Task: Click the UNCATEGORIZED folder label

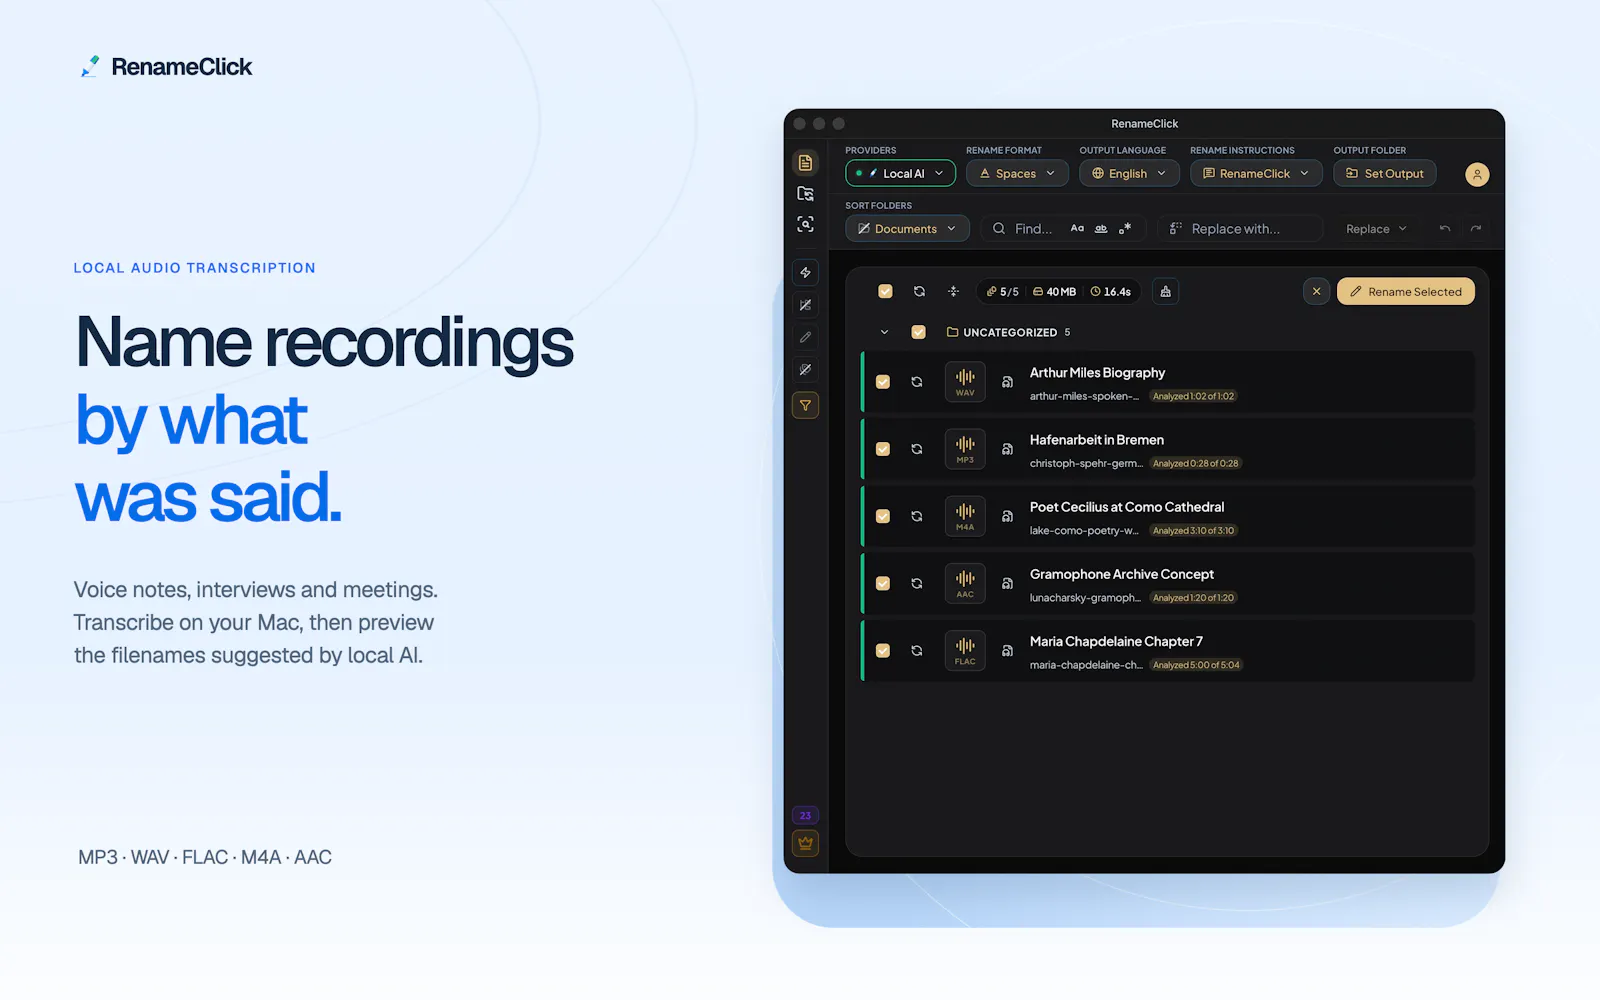Action: (x=1009, y=332)
